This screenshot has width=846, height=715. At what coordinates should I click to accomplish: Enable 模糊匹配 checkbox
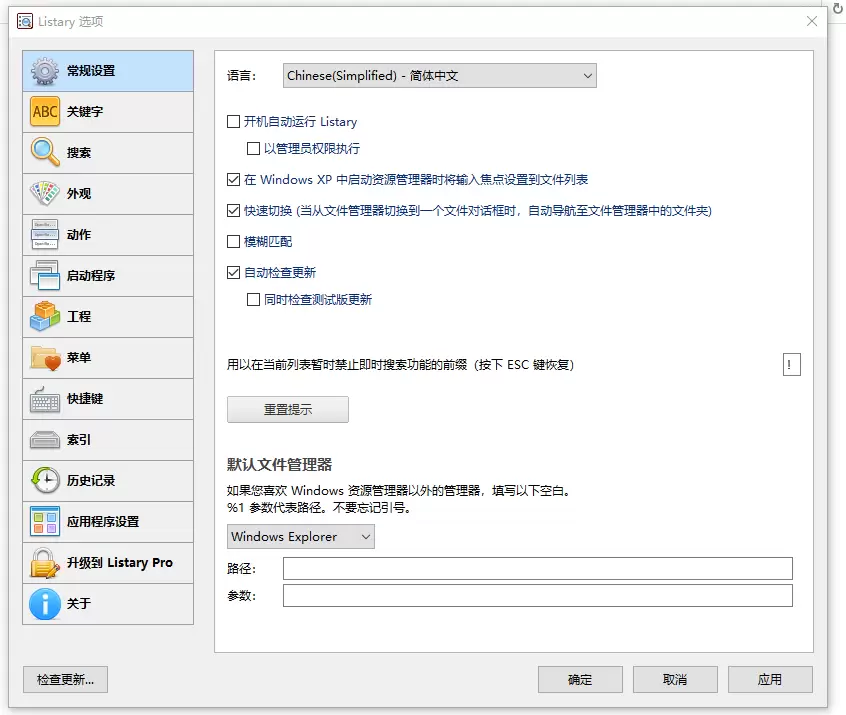[234, 241]
